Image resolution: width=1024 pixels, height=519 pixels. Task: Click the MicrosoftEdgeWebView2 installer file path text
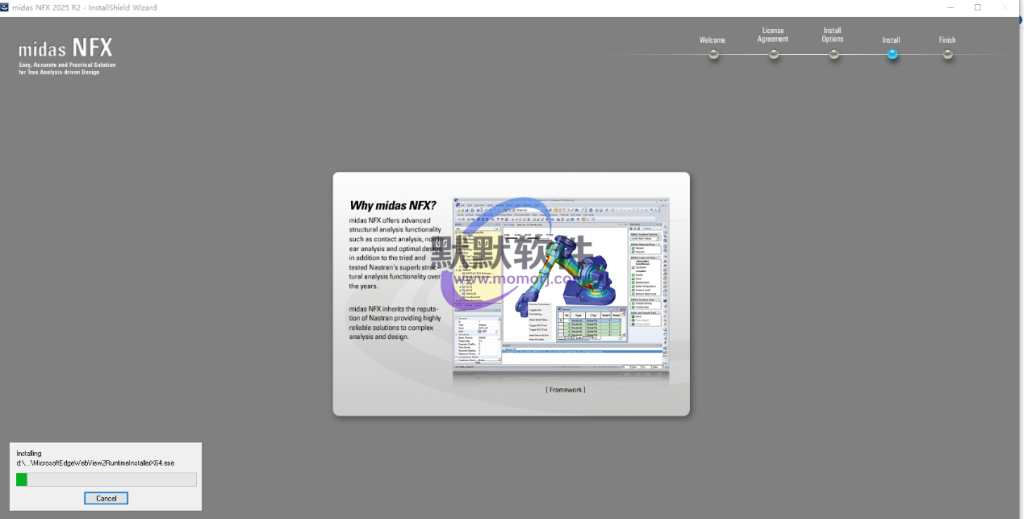point(95,463)
